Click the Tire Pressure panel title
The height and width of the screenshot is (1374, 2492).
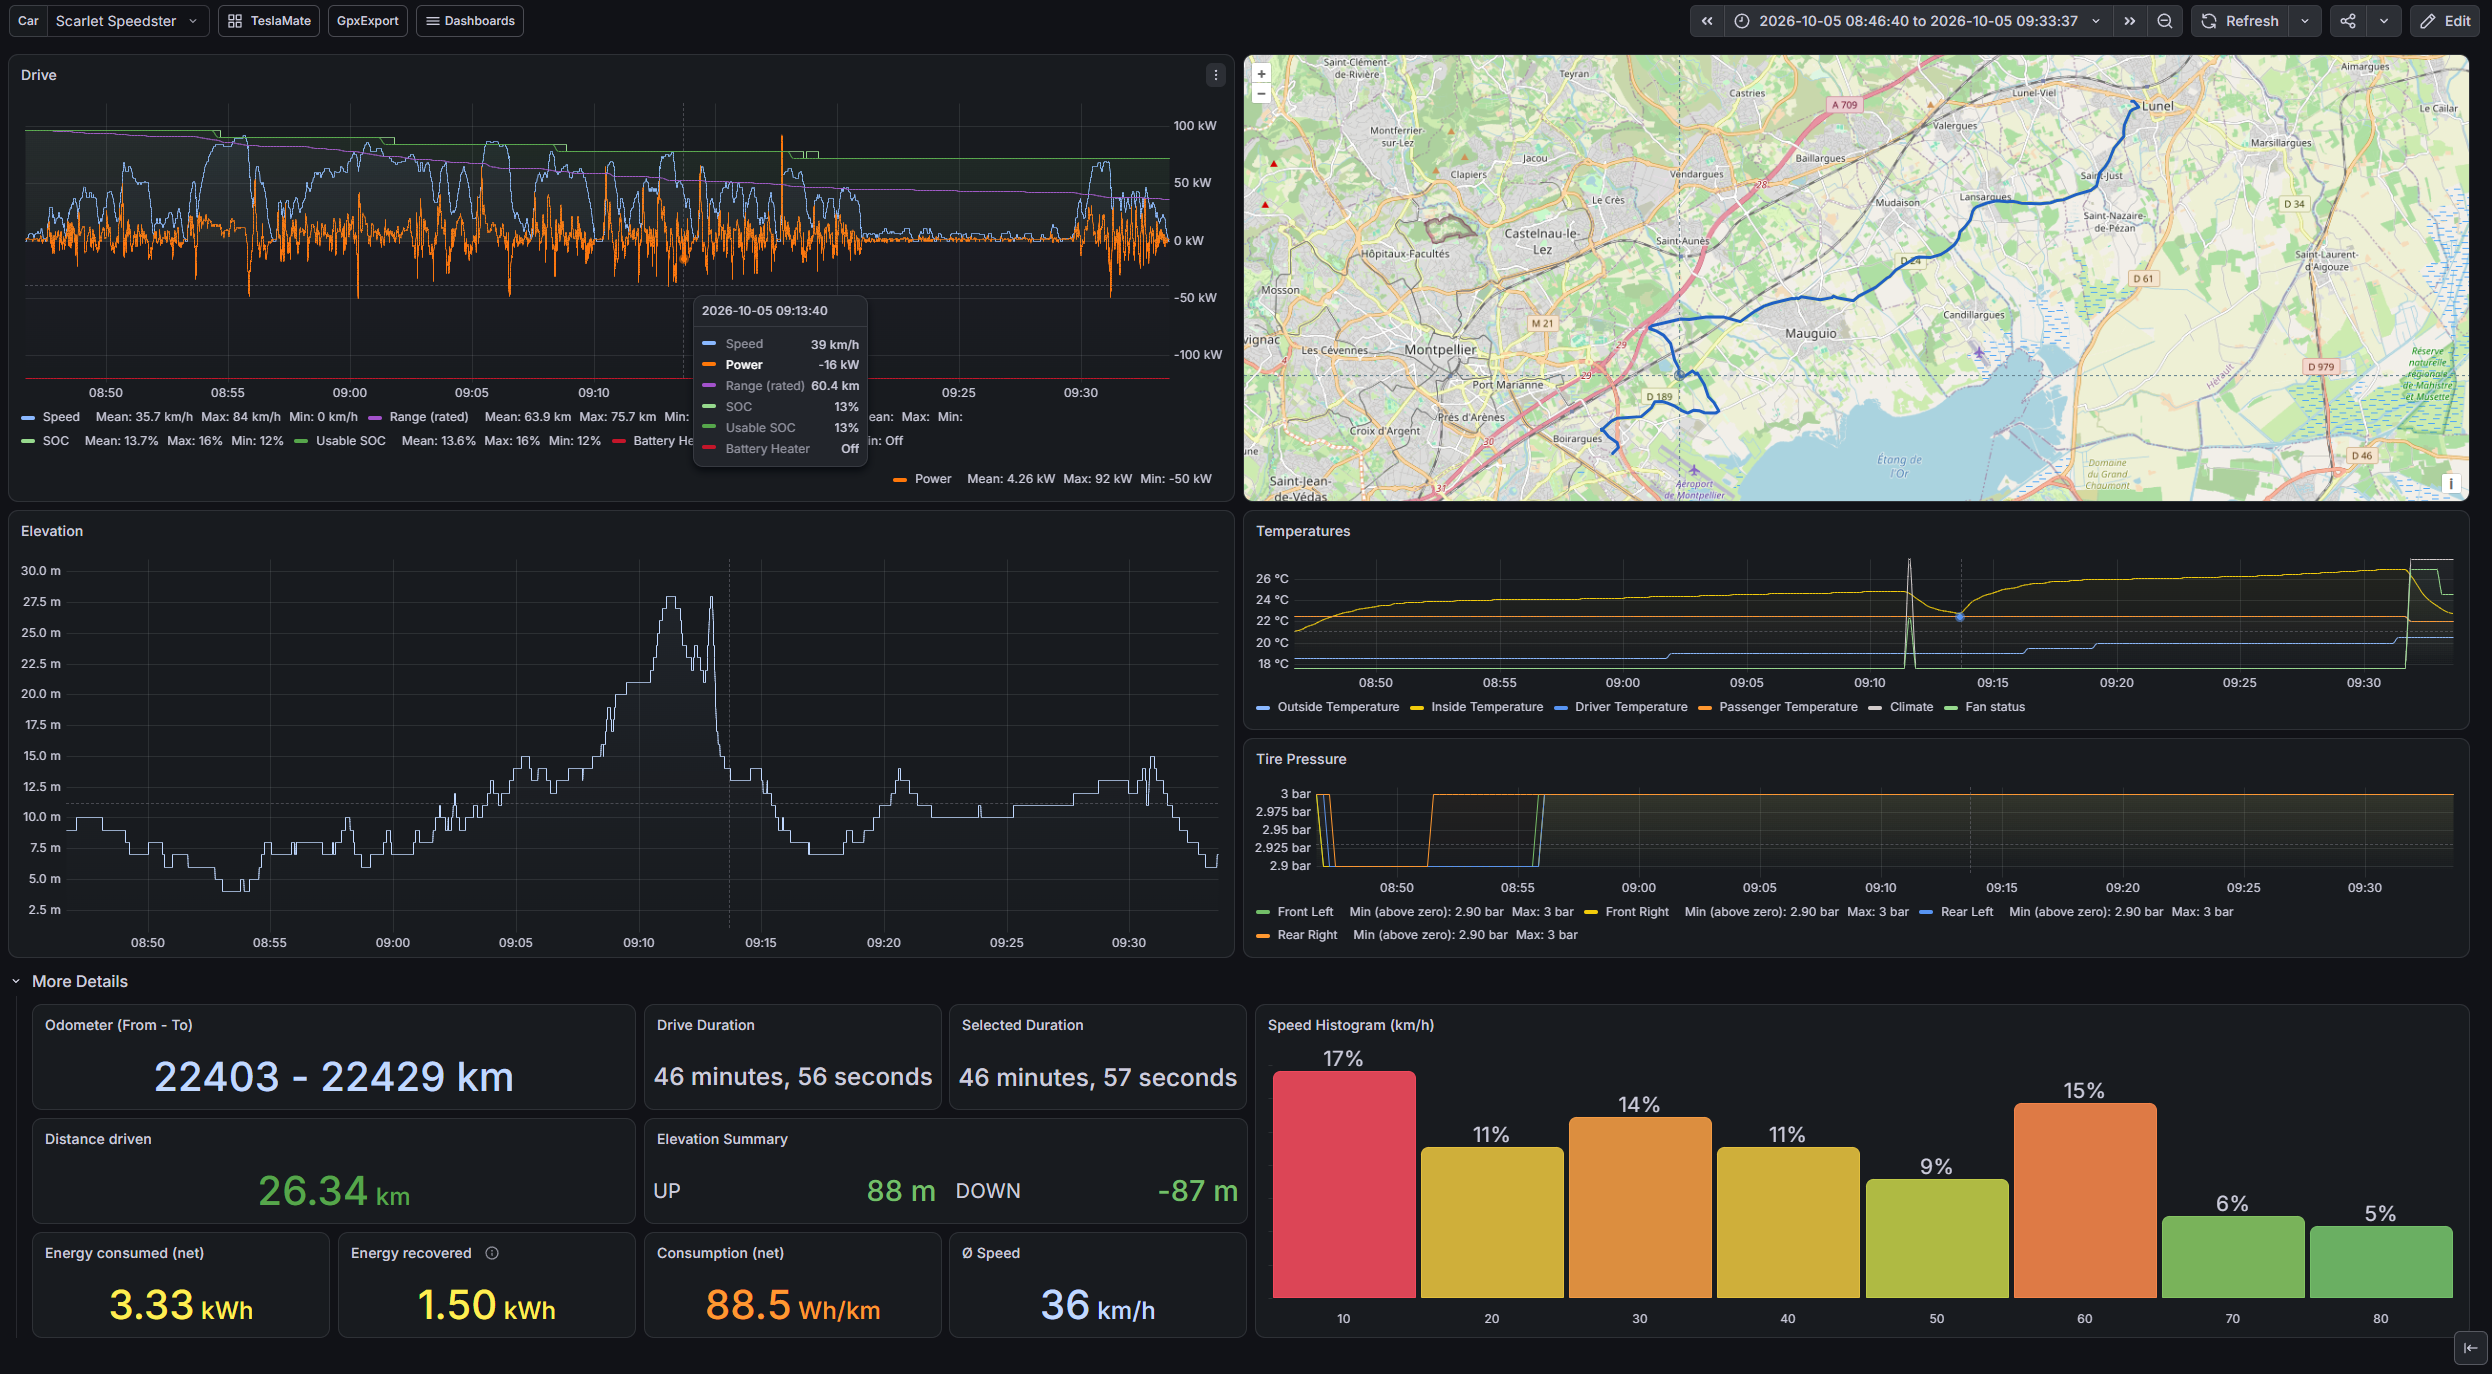[1301, 759]
